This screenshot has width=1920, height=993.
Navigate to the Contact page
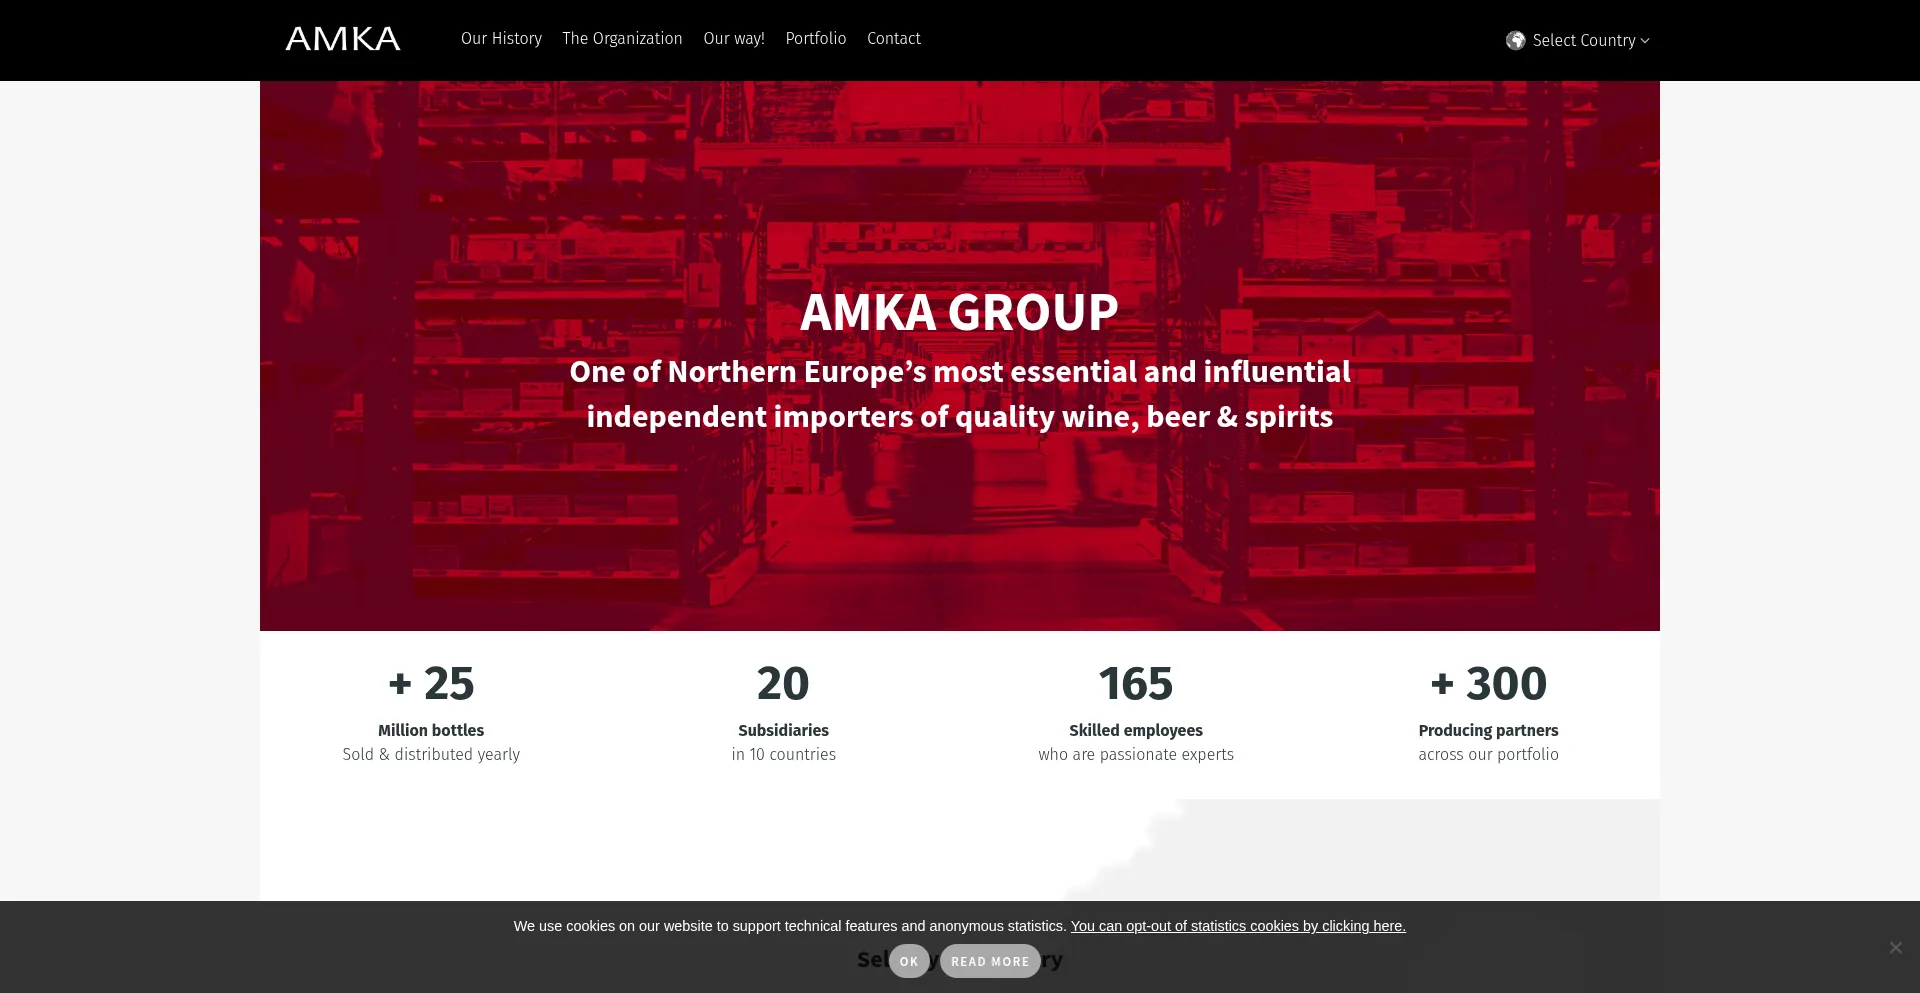coord(893,39)
